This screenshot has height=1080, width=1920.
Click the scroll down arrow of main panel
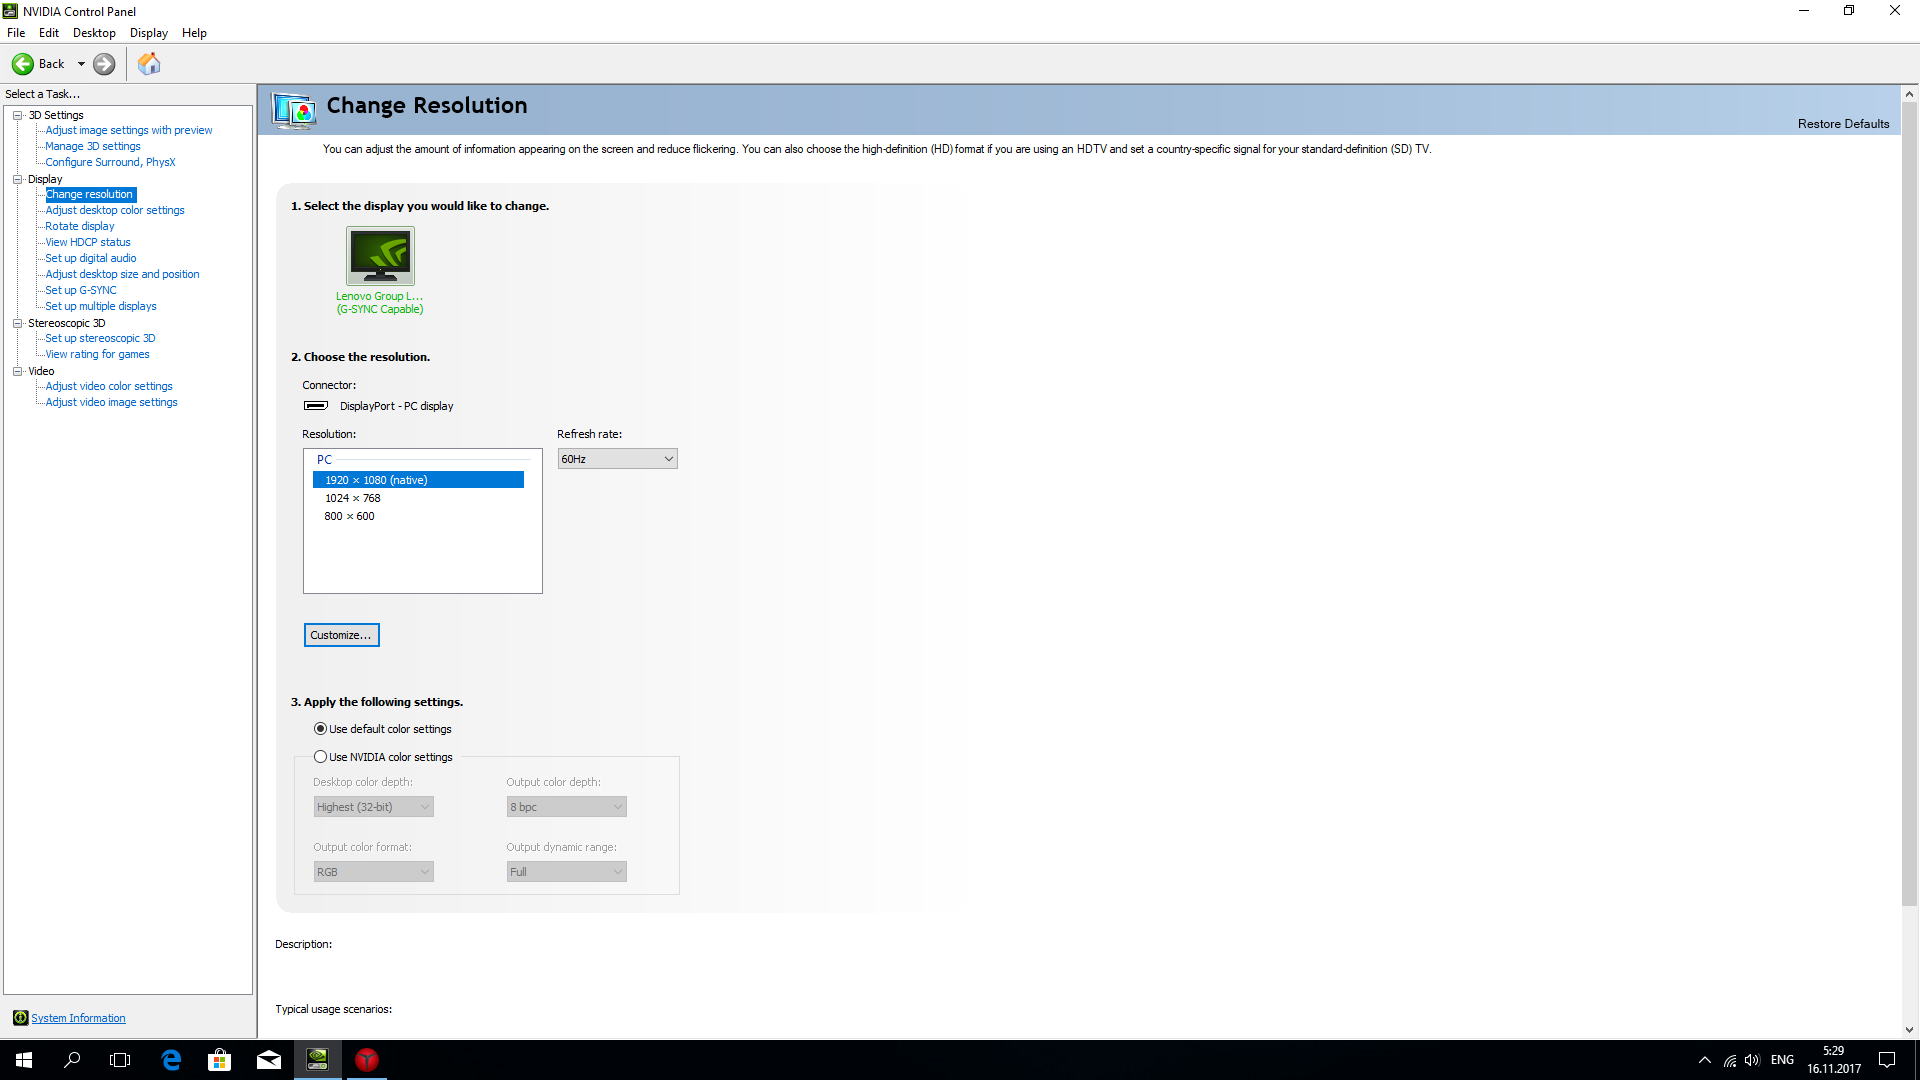pyautogui.click(x=1909, y=1030)
